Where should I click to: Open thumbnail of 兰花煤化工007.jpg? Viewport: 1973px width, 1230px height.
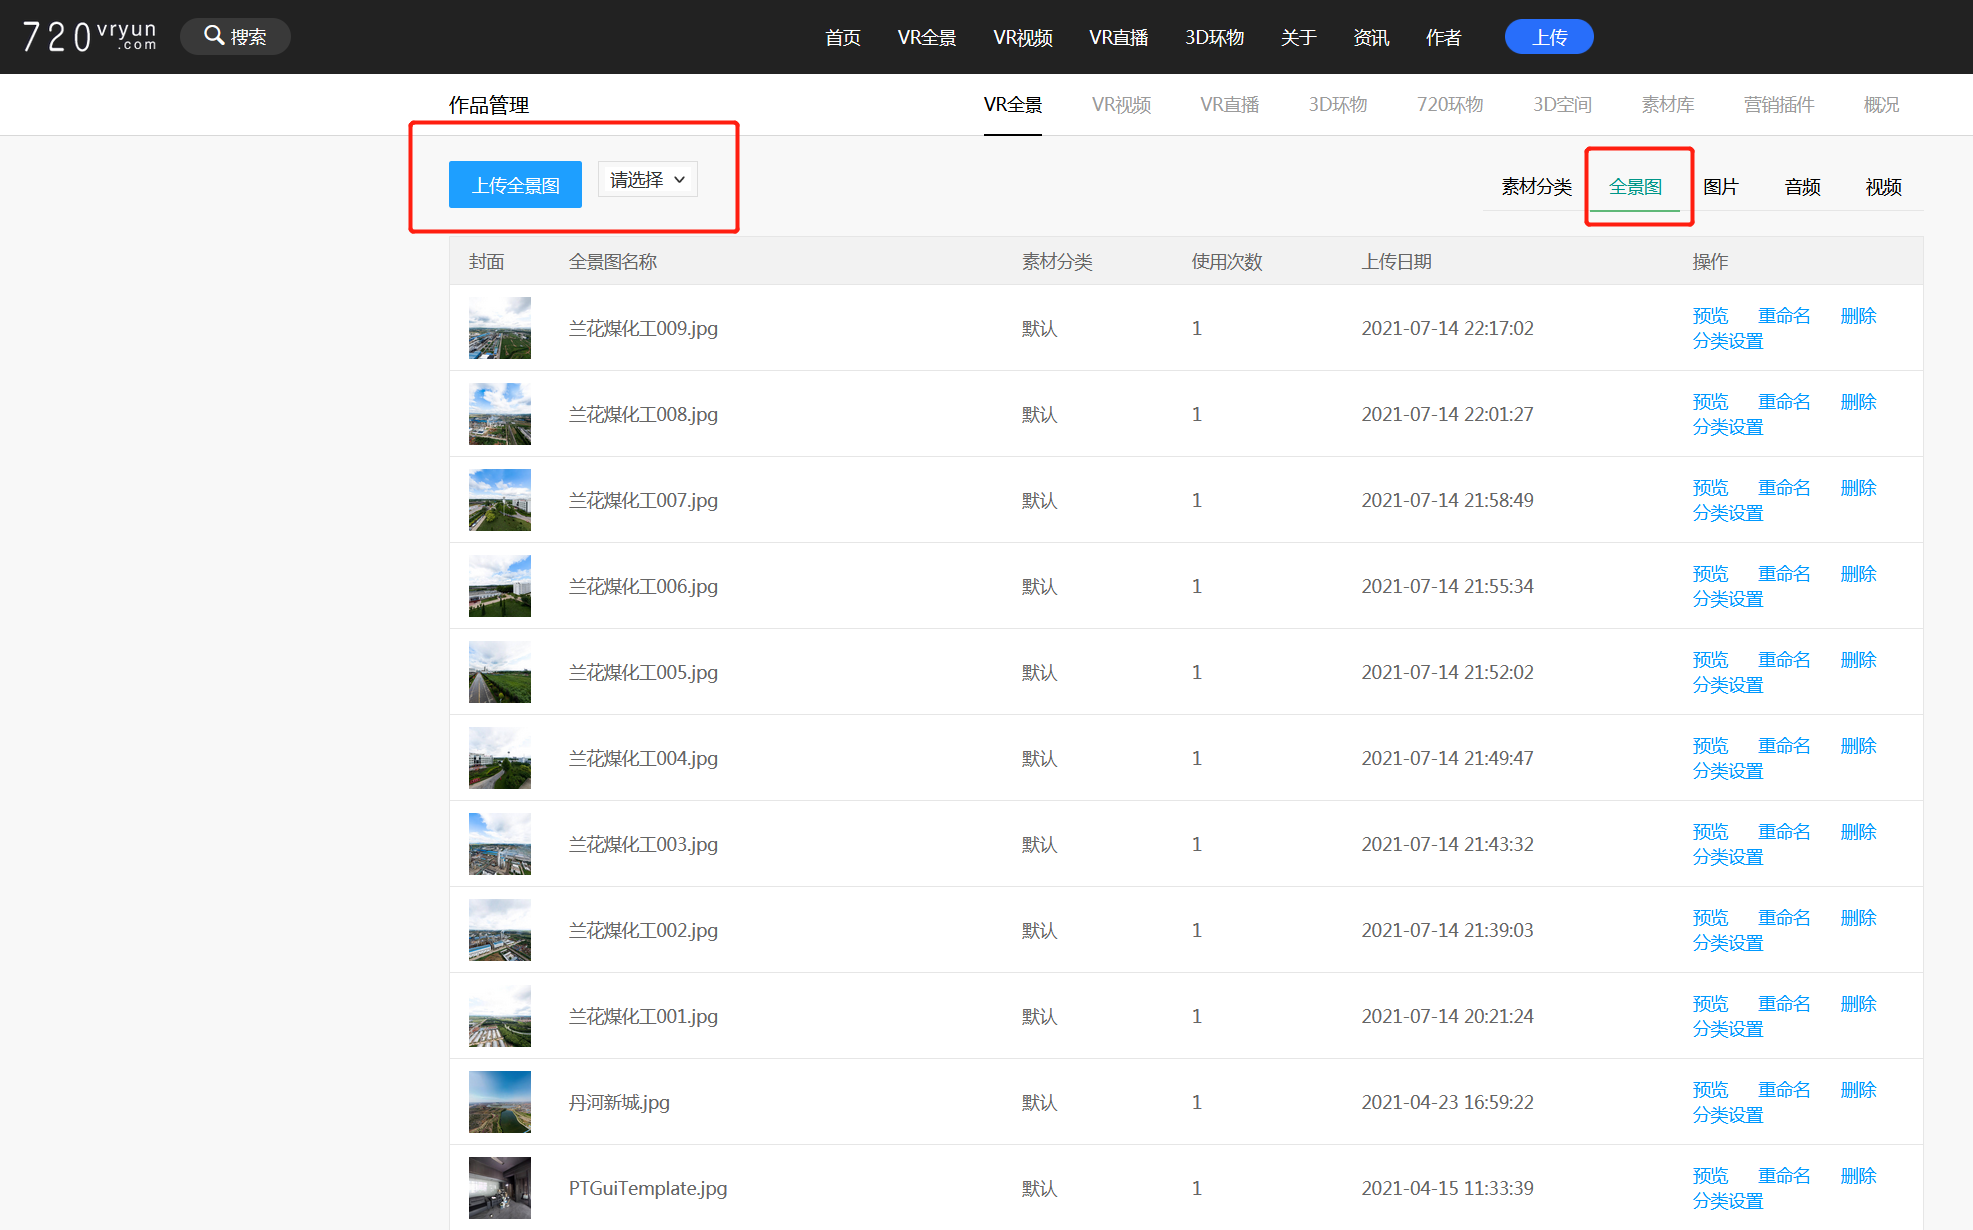[500, 500]
